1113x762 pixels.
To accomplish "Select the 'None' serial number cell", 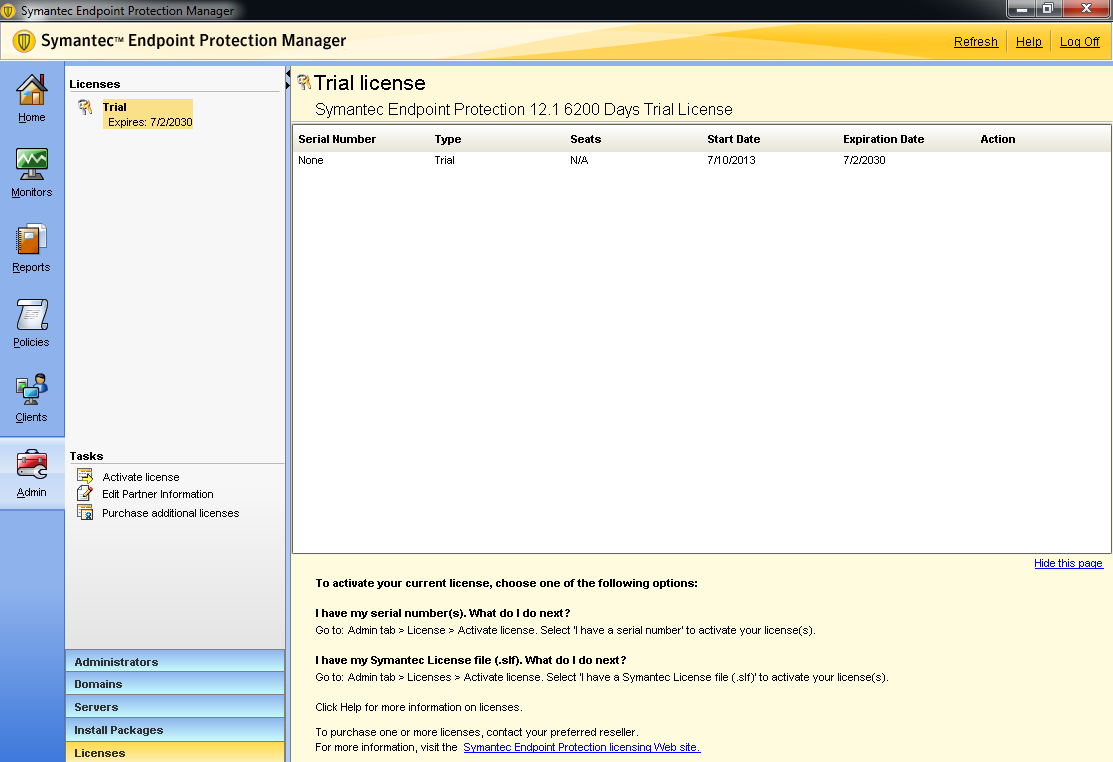I will click(311, 160).
